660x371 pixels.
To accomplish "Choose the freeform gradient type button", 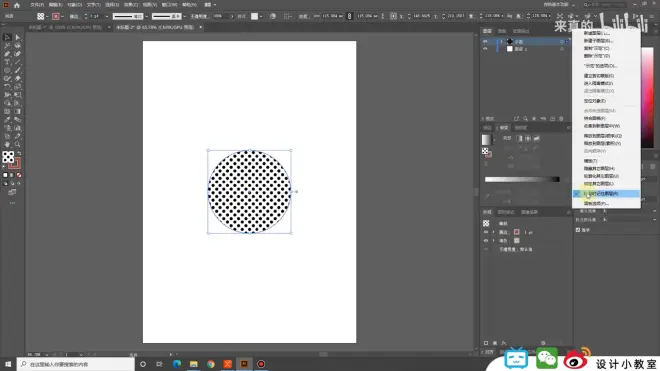I will coord(537,139).
